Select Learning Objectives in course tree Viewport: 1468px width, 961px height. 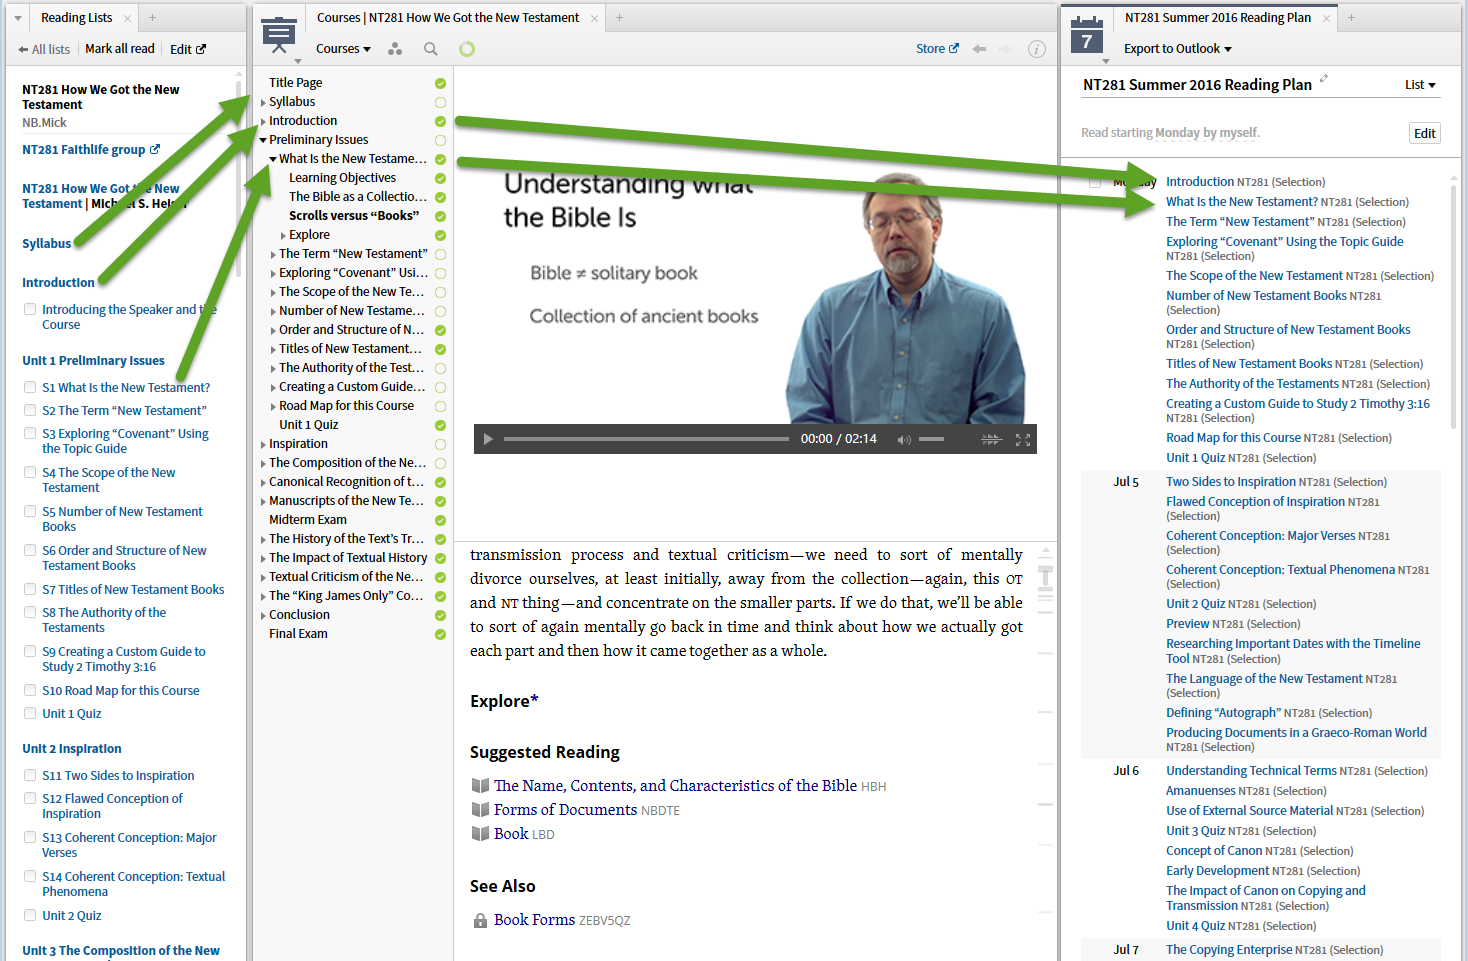(x=342, y=178)
